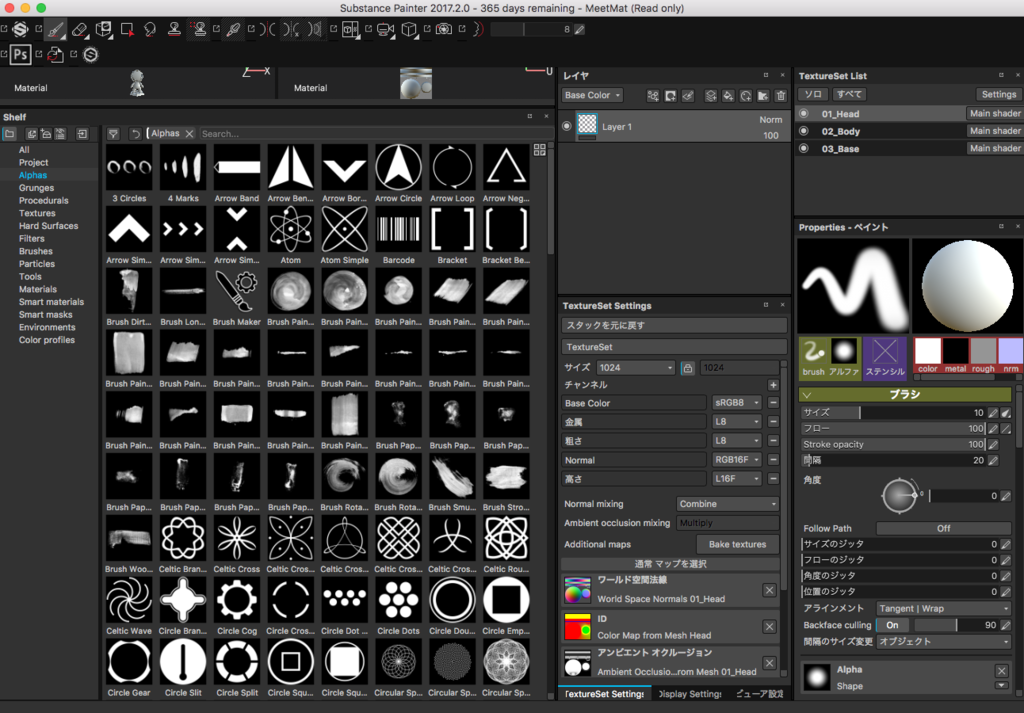Open Main shader for 01_Head
This screenshot has width=1024, height=713.
[x=994, y=114]
